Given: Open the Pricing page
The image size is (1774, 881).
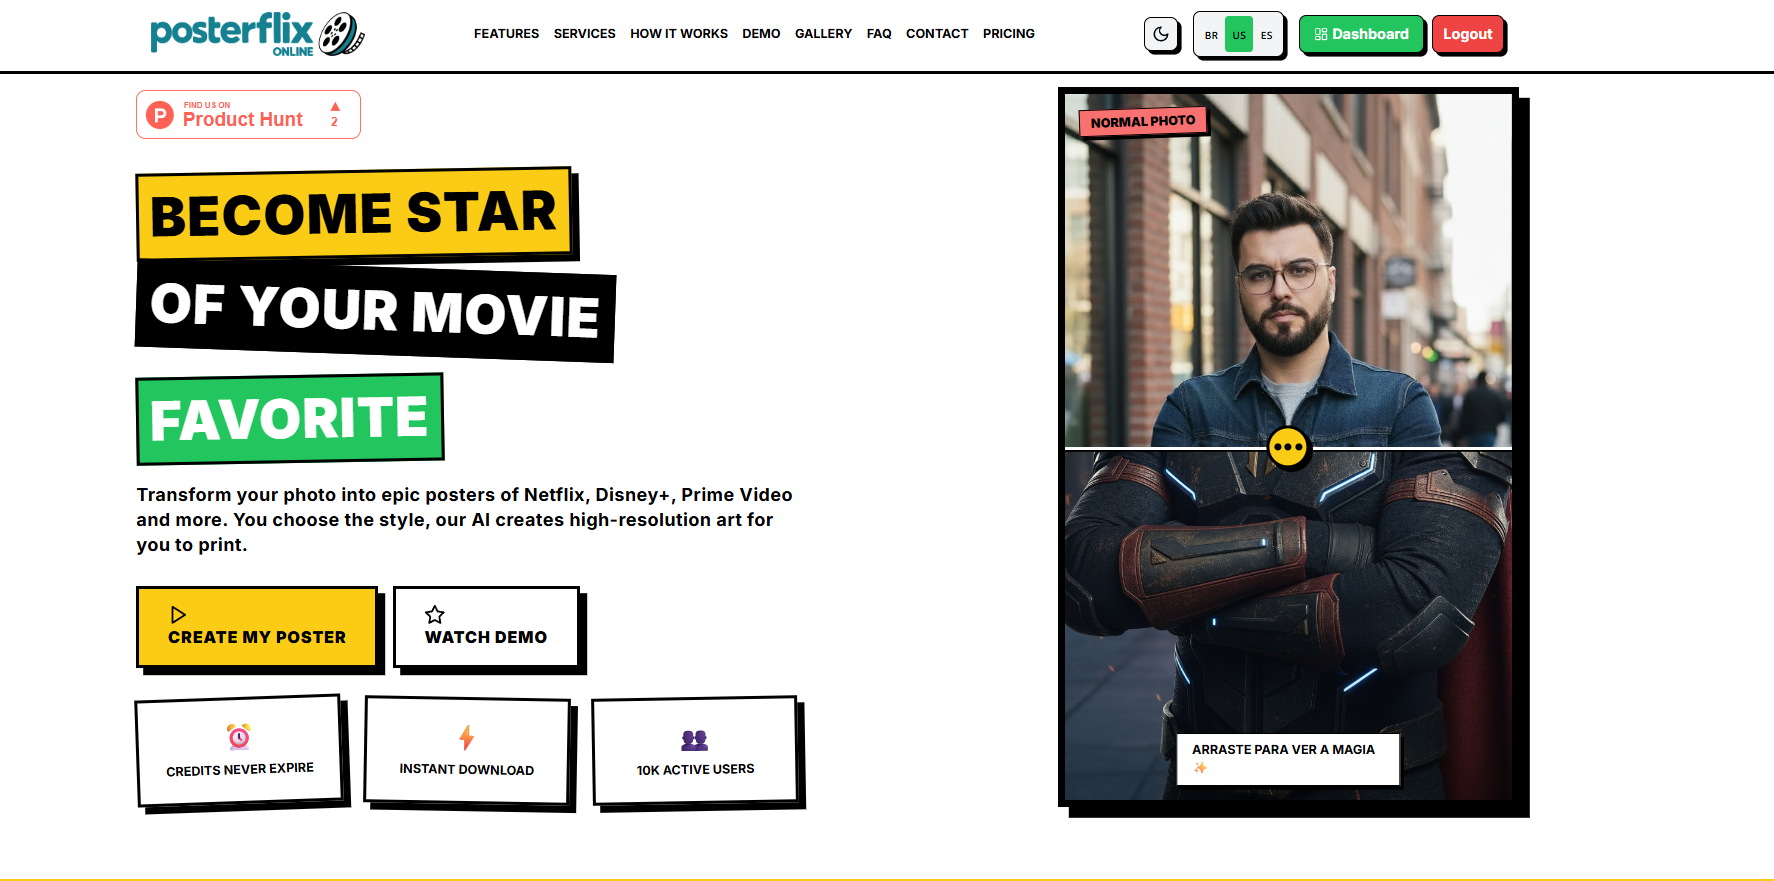Looking at the screenshot, I should tap(1008, 34).
